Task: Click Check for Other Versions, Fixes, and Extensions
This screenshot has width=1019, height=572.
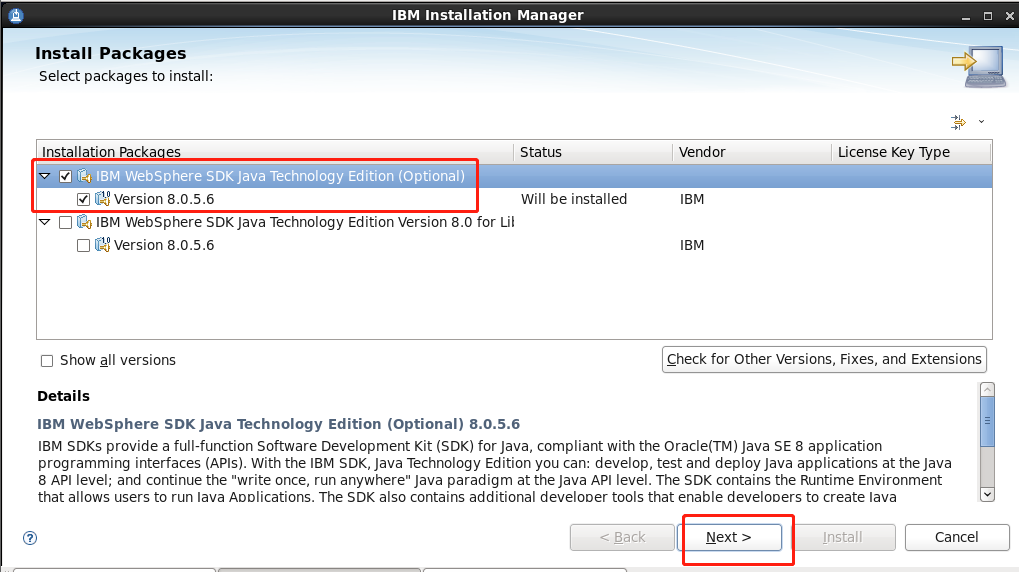Action: tap(824, 359)
